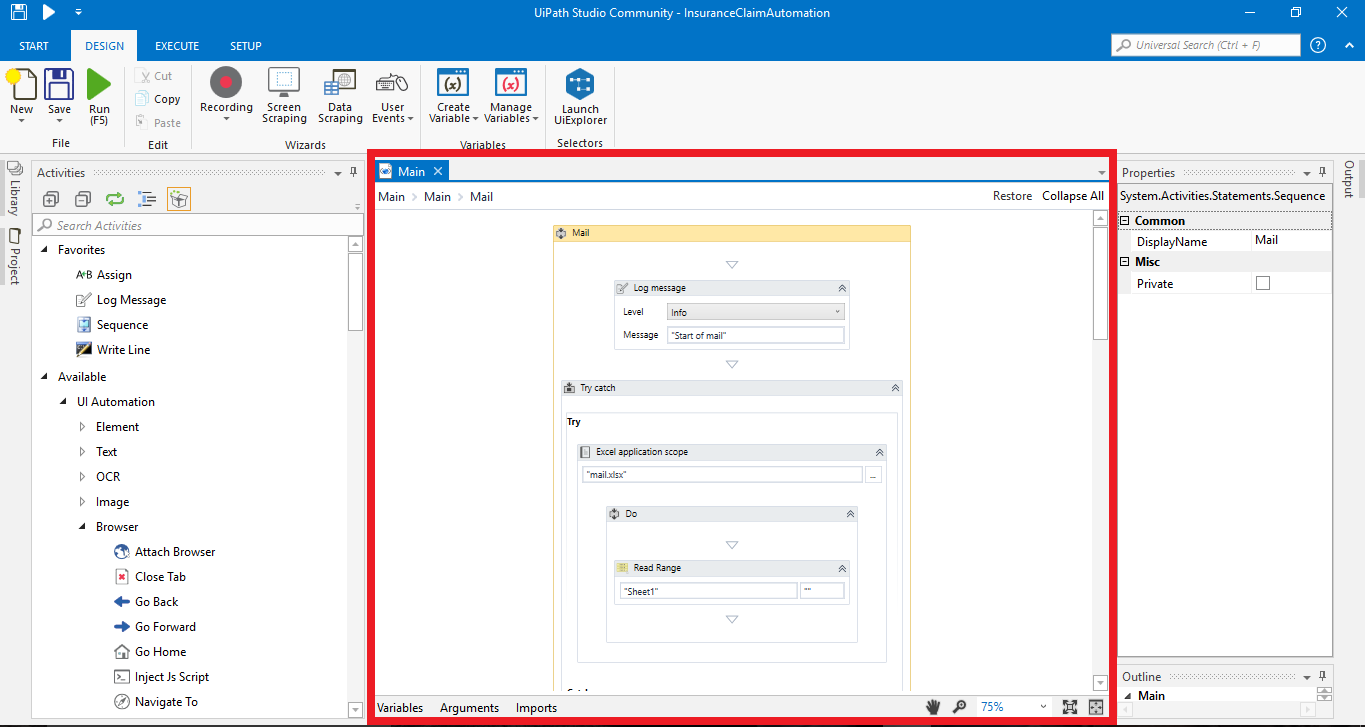
Task: Toggle overview panel icon in designer
Action: pos(1096,707)
